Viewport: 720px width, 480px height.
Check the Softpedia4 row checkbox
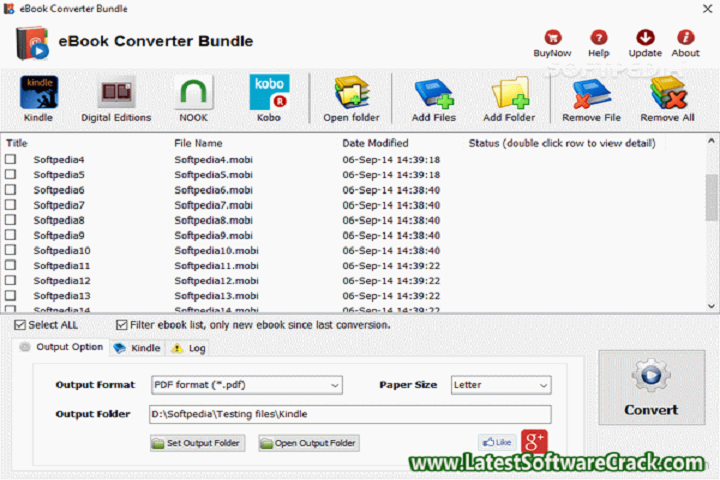tap(11, 159)
